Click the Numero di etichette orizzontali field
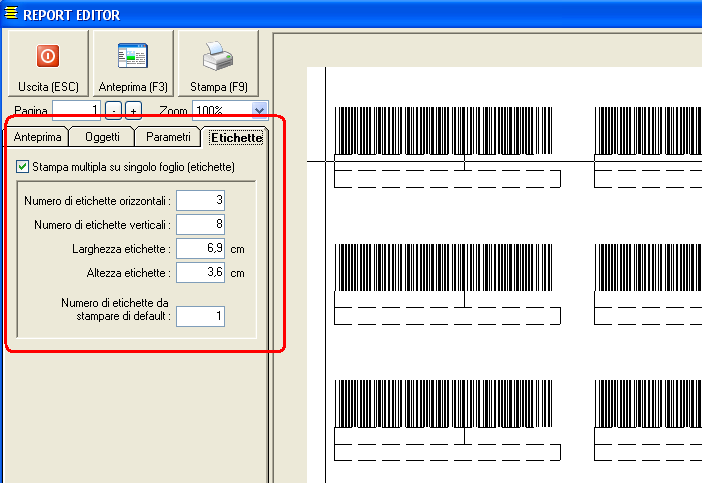Screen dimensions: 702x483 [x=201, y=200]
